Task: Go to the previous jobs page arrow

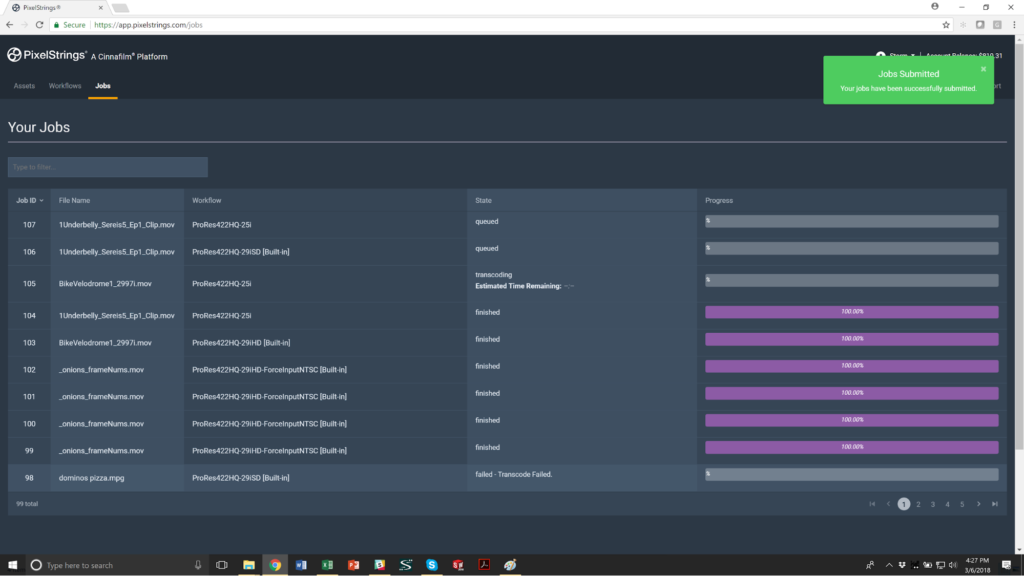Action: (x=888, y=504)
